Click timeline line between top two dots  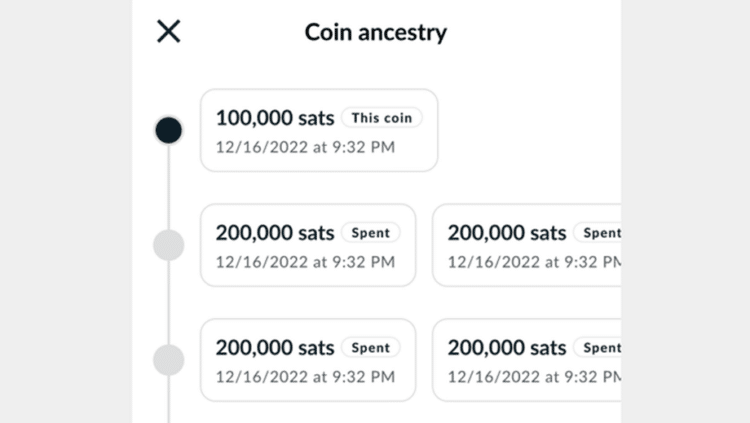[x=168, y=188]
